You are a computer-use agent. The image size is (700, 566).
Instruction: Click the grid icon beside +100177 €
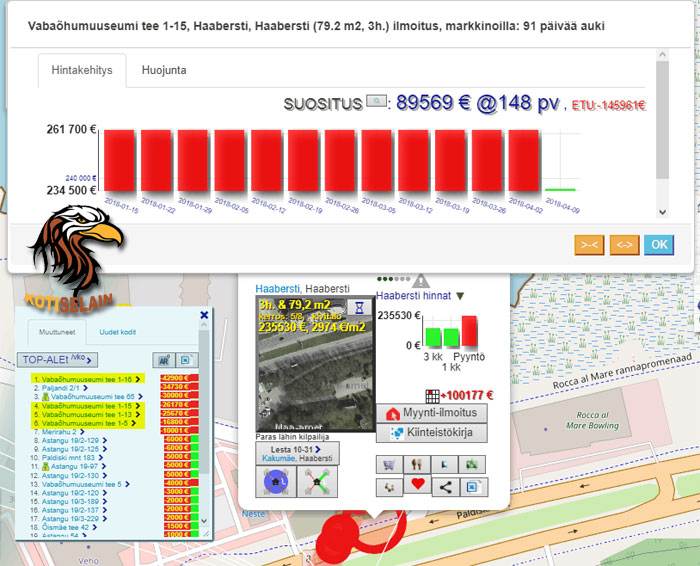coord(432,396)
